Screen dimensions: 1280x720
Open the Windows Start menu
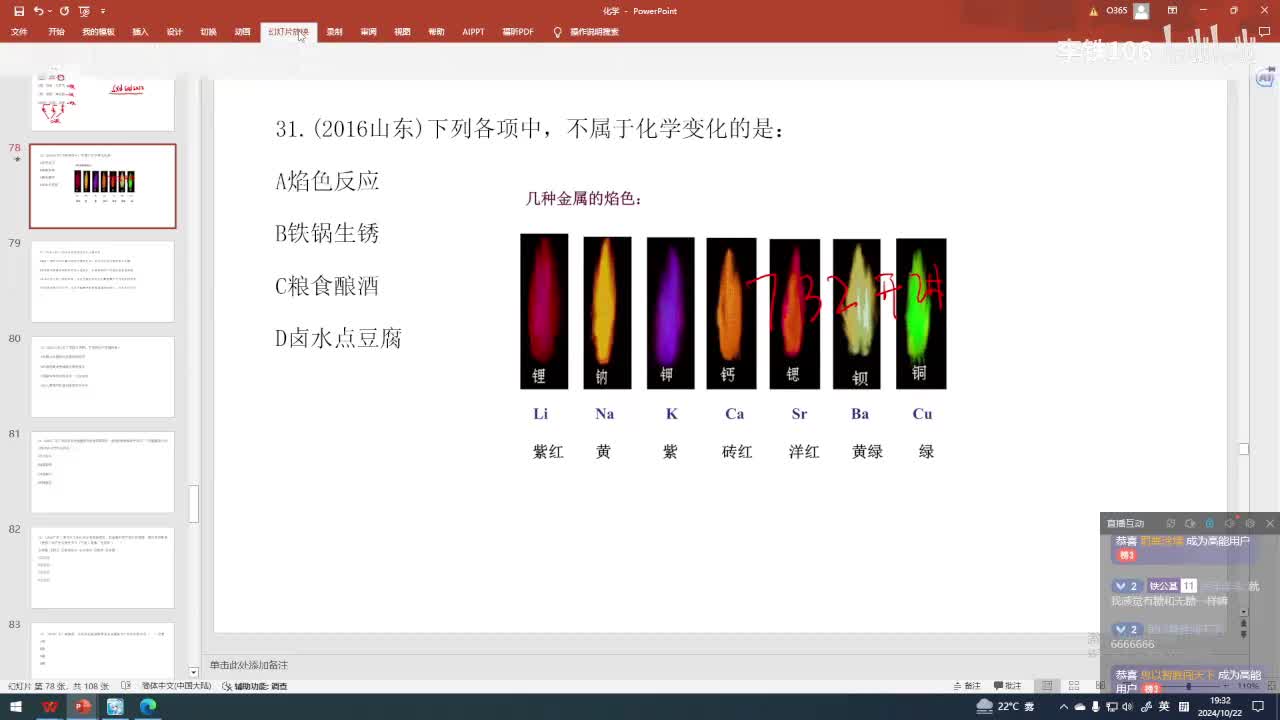coord(16,707)
